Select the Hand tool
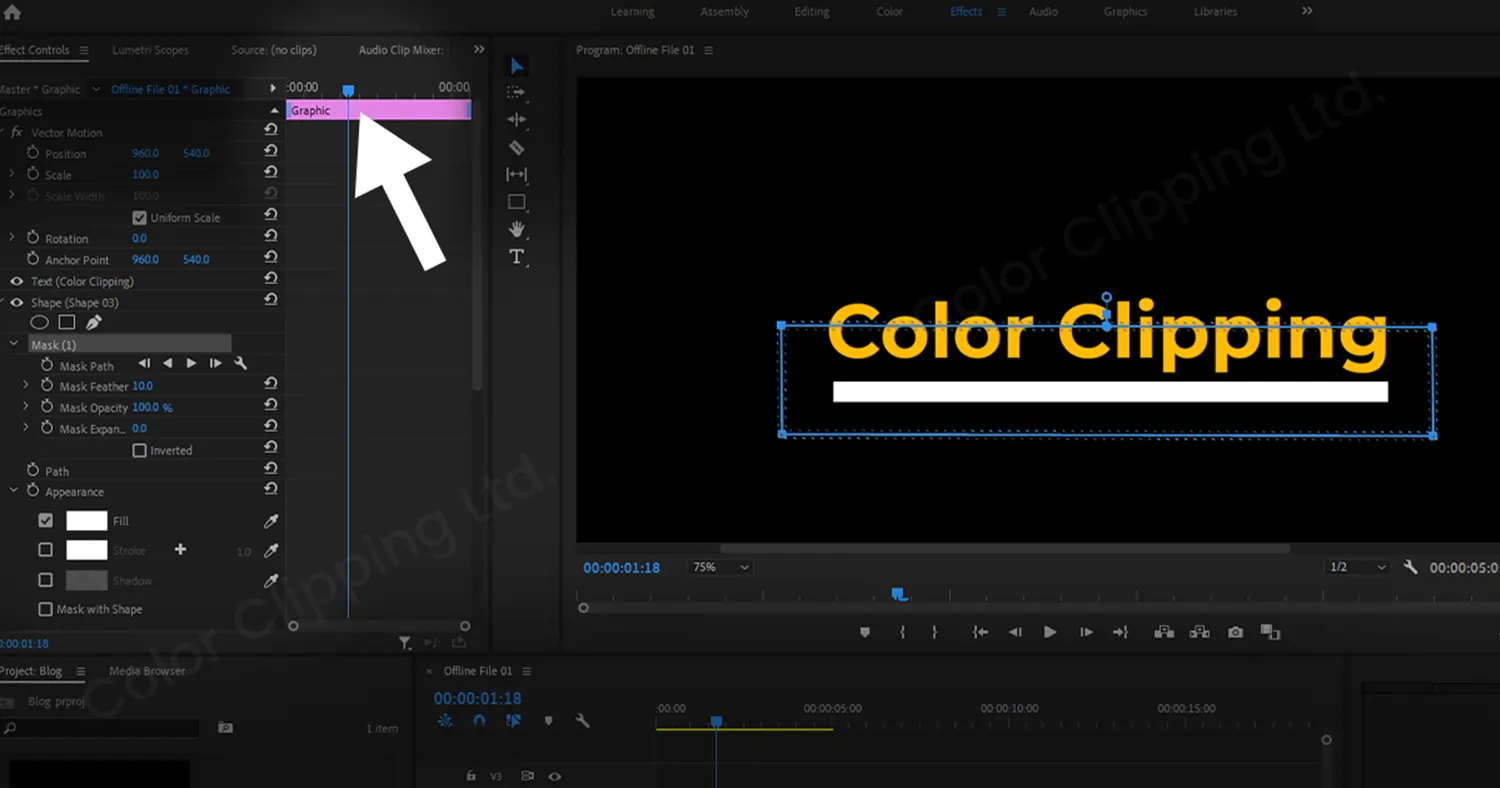The height and width of the screenshot is (788, 1500). pyautogui.click(x=517, y=229)
